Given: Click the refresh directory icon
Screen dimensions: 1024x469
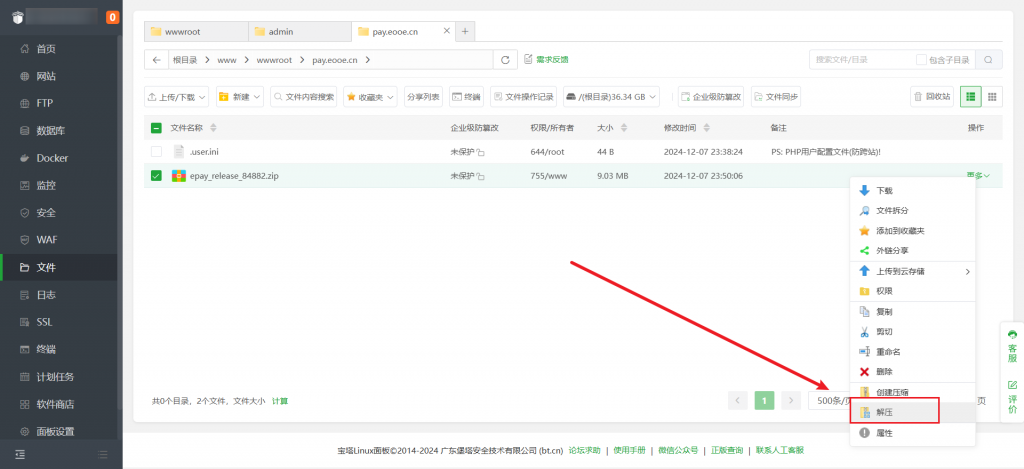Looking at the screenshot, I should (x=505, y=60).
